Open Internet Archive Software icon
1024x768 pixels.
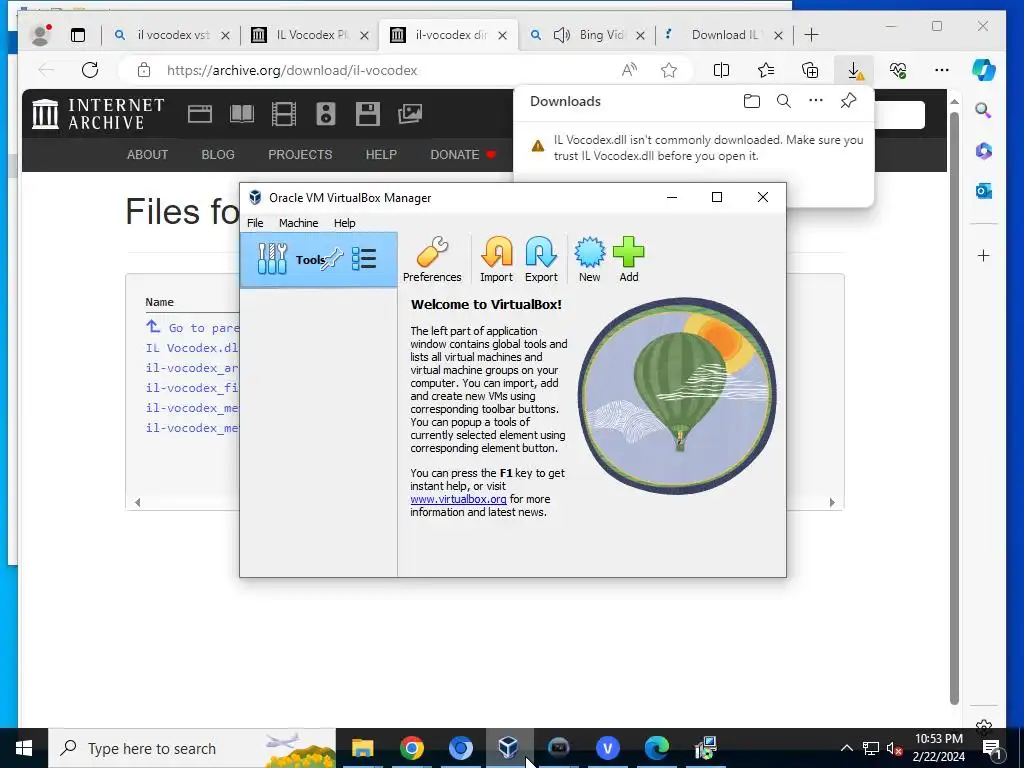point(368,114)
